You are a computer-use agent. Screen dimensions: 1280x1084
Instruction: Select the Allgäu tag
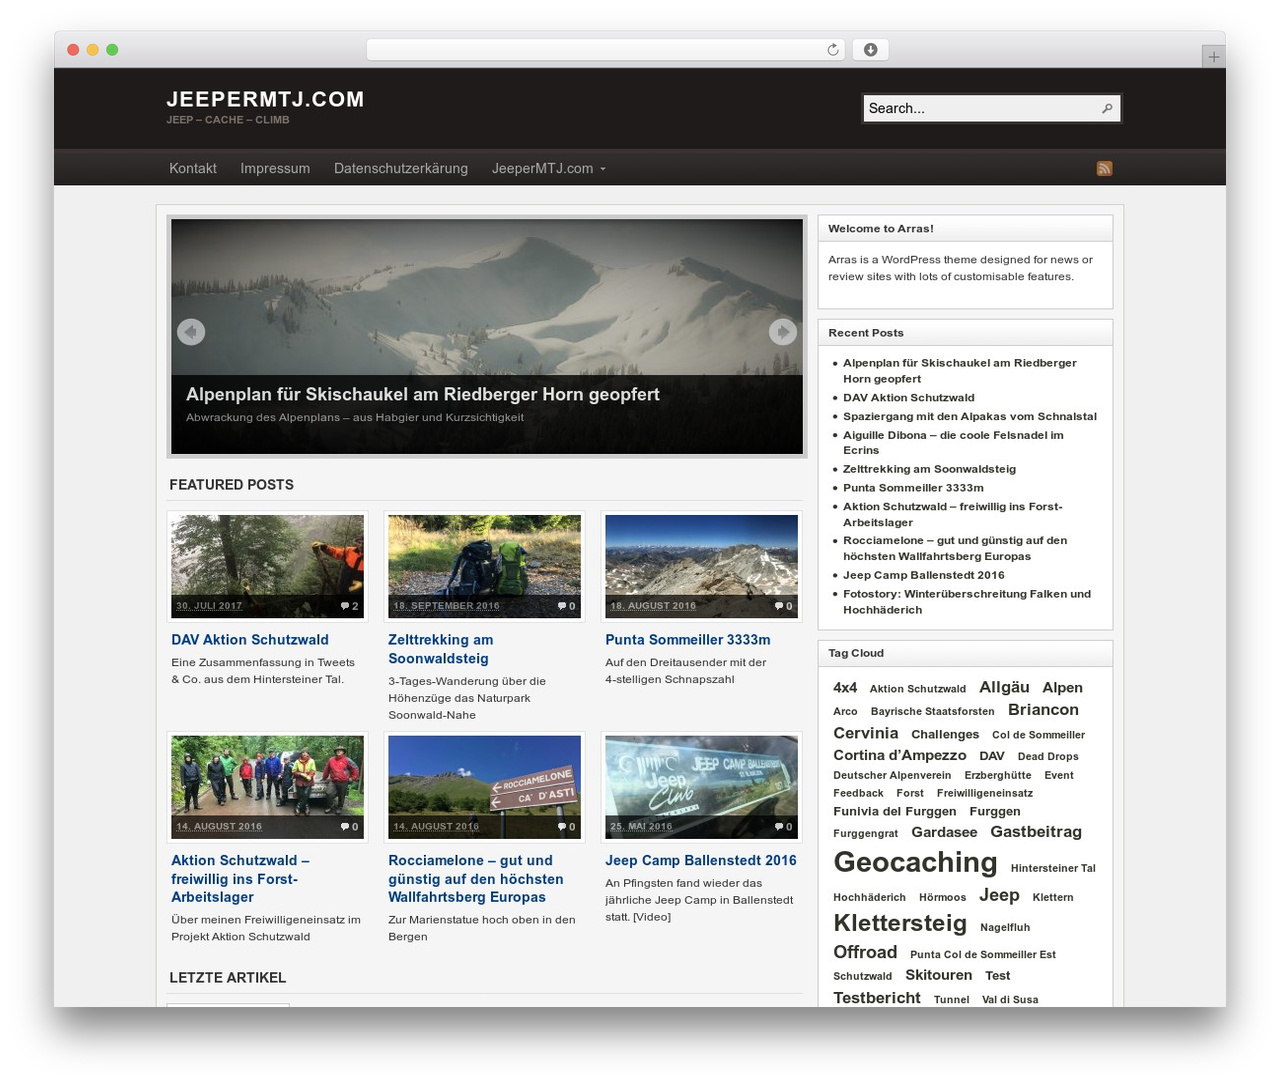1004,687
